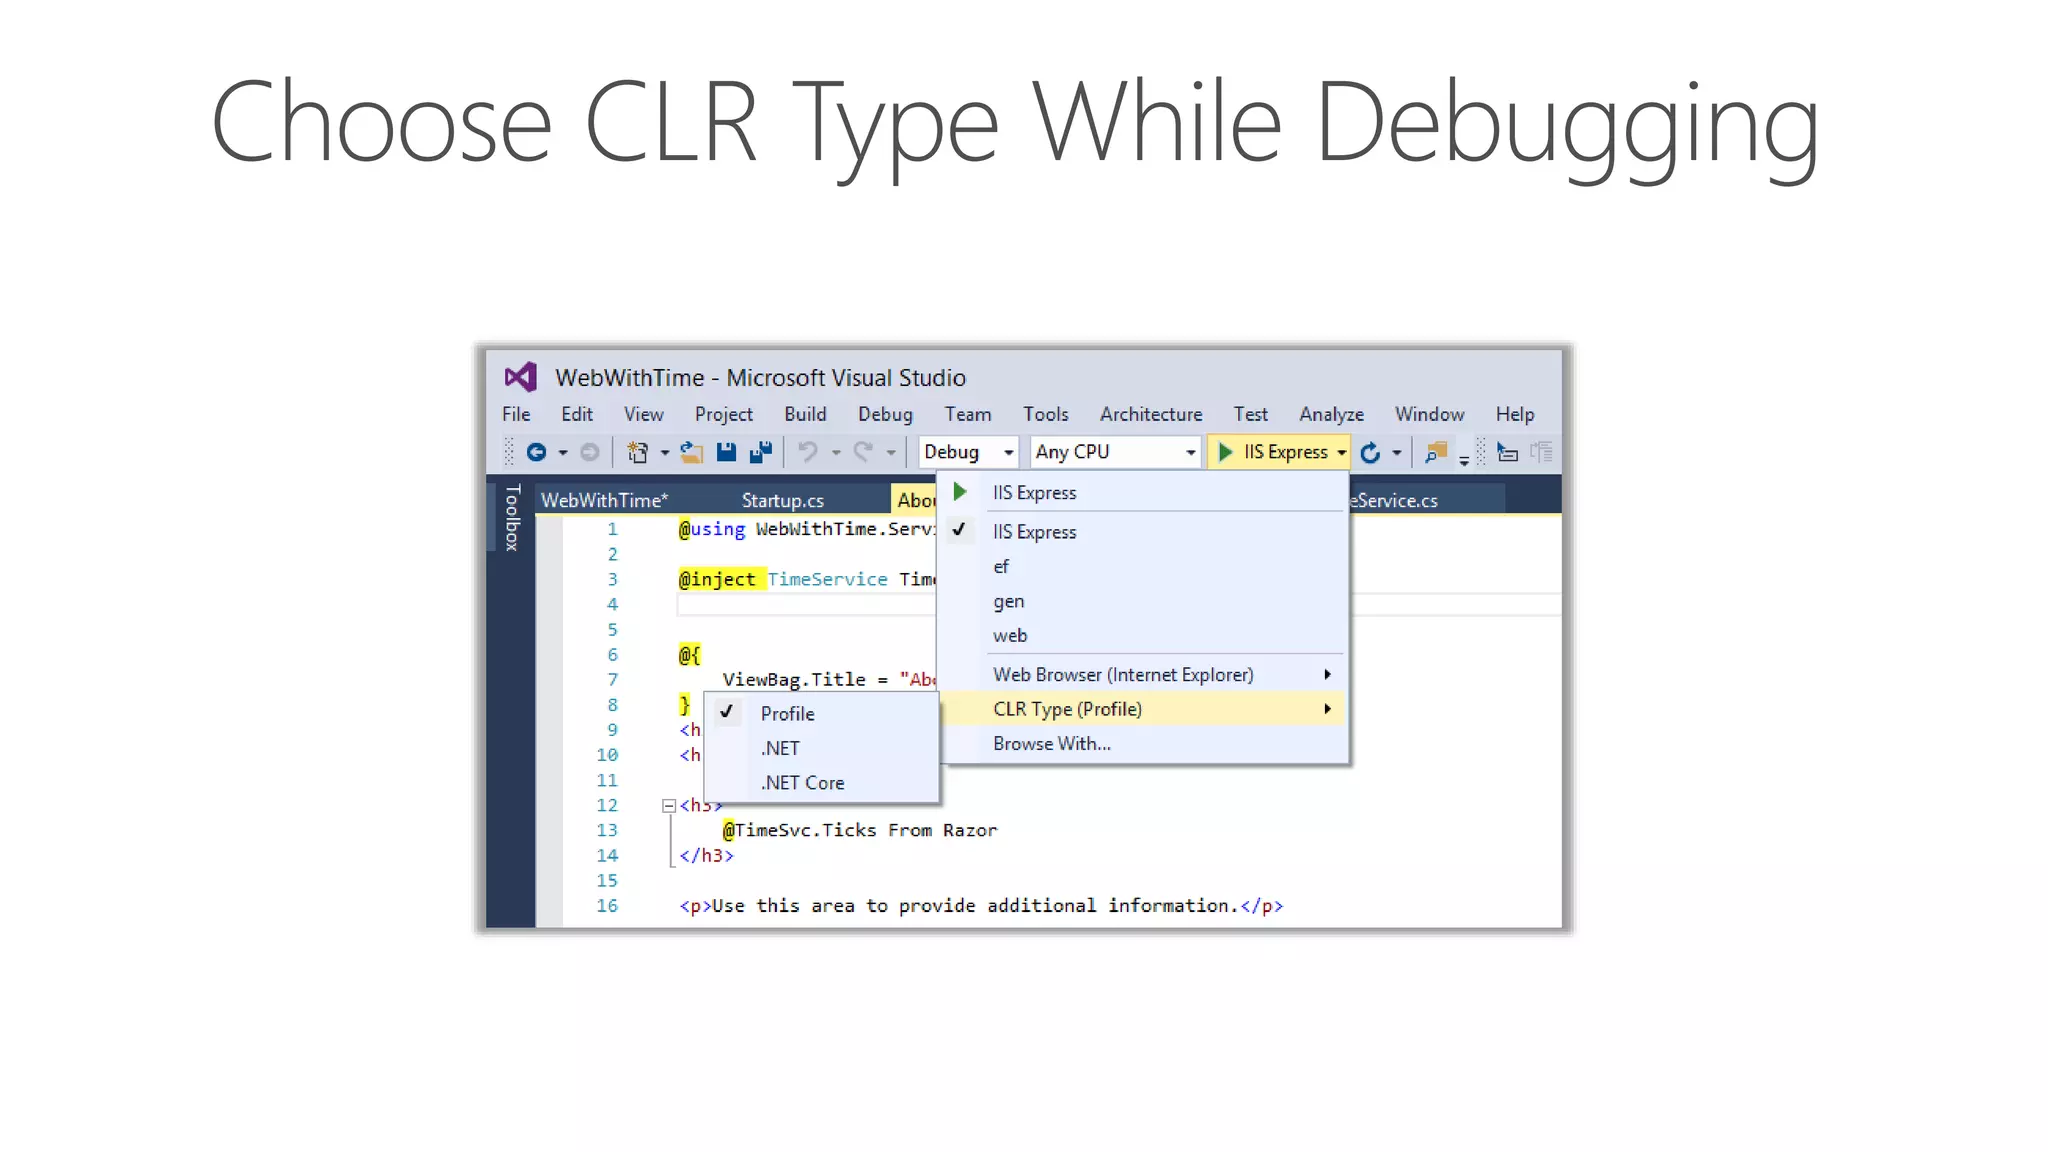Start debugging with the IIS Express button

point(1272,452)
